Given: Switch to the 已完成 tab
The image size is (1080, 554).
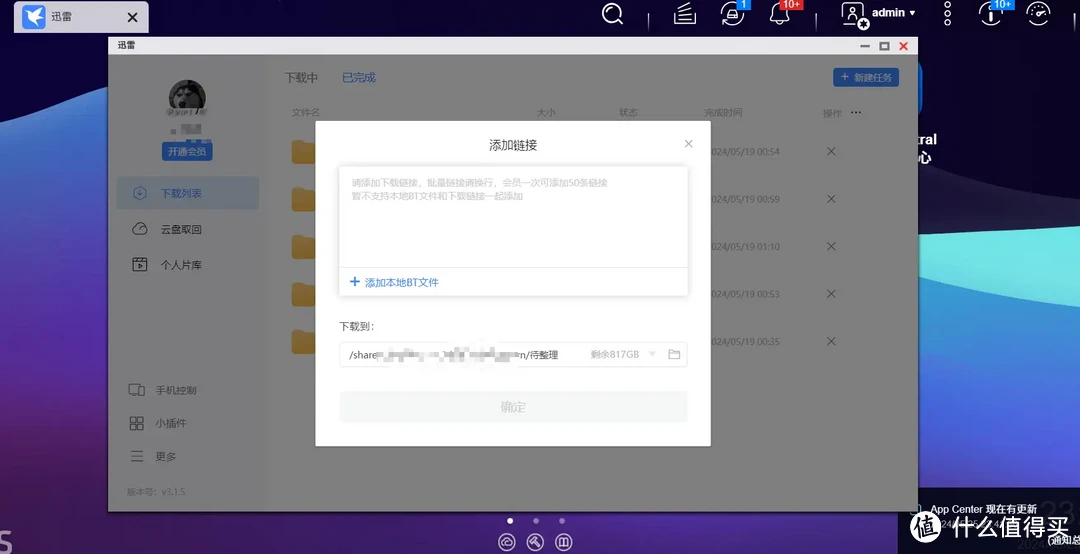Looking at the screenshot, I should pyautogui.click(x=359, y=78).
